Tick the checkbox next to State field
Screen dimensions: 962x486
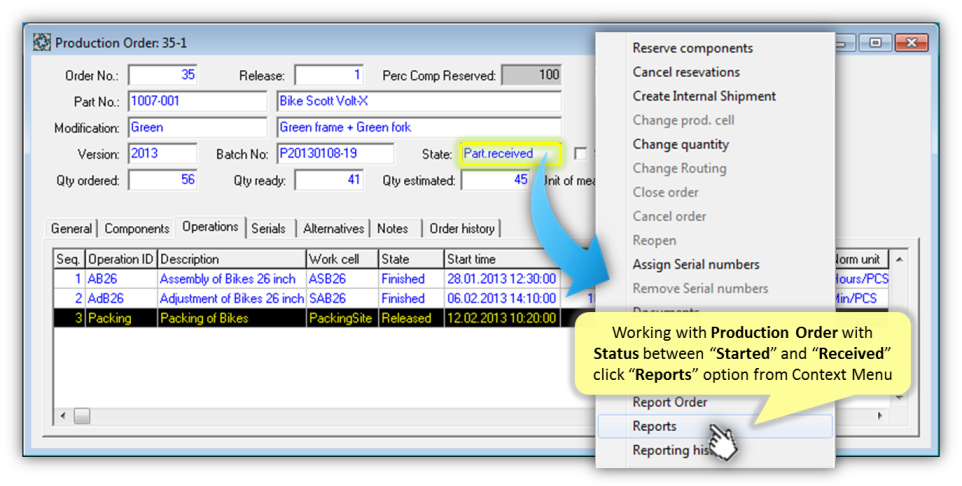[581, 154]
